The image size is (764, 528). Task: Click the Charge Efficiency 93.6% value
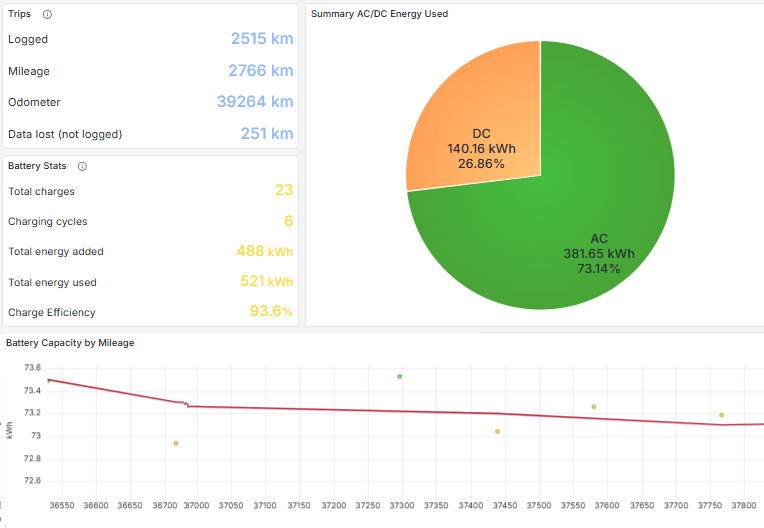(x=270, y=312)
